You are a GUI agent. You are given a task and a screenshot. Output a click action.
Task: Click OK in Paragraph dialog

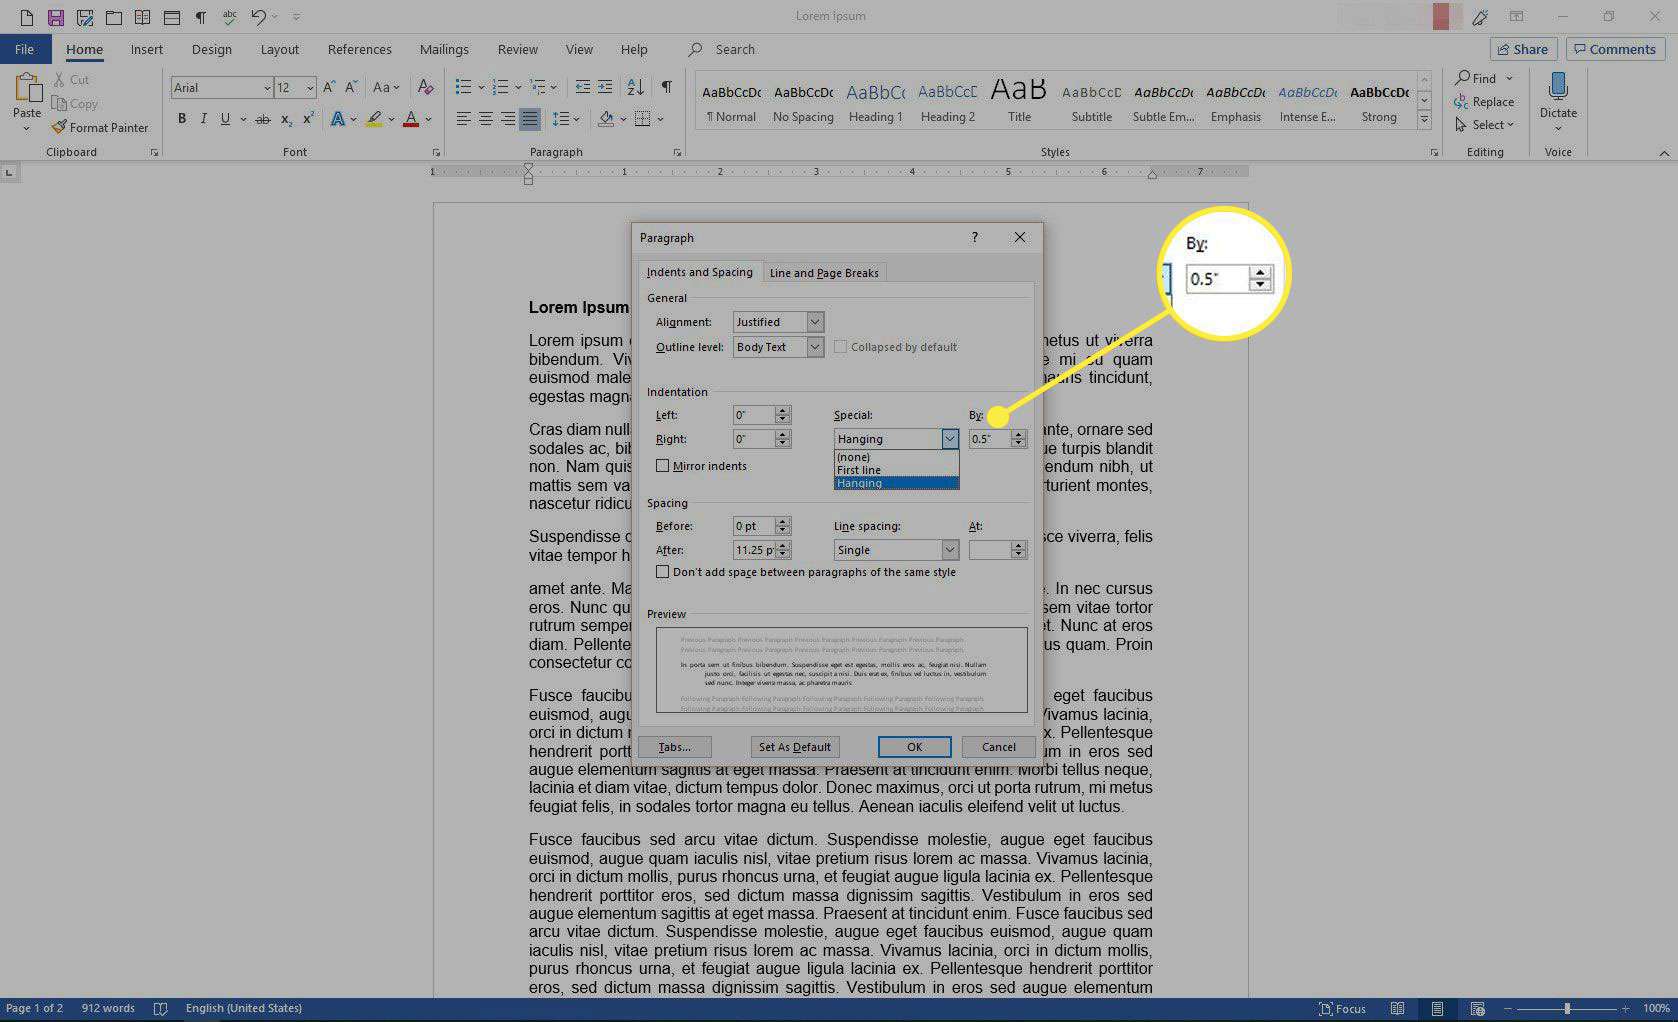click(x=914, y=747)
